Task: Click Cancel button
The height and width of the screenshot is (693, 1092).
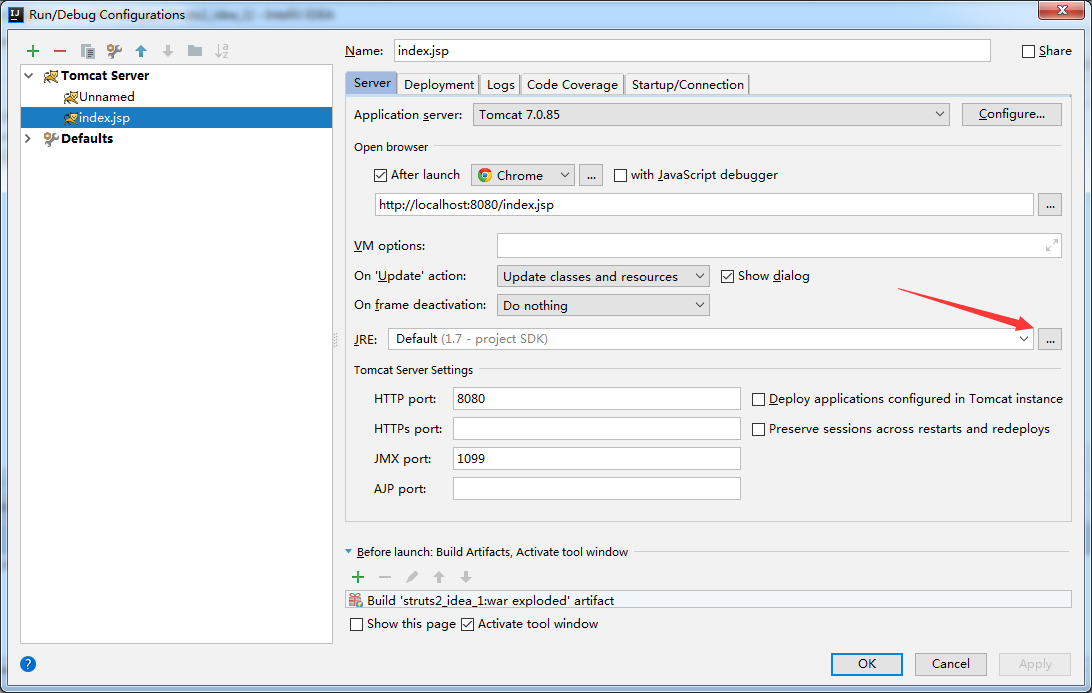Action: (951, 664)
